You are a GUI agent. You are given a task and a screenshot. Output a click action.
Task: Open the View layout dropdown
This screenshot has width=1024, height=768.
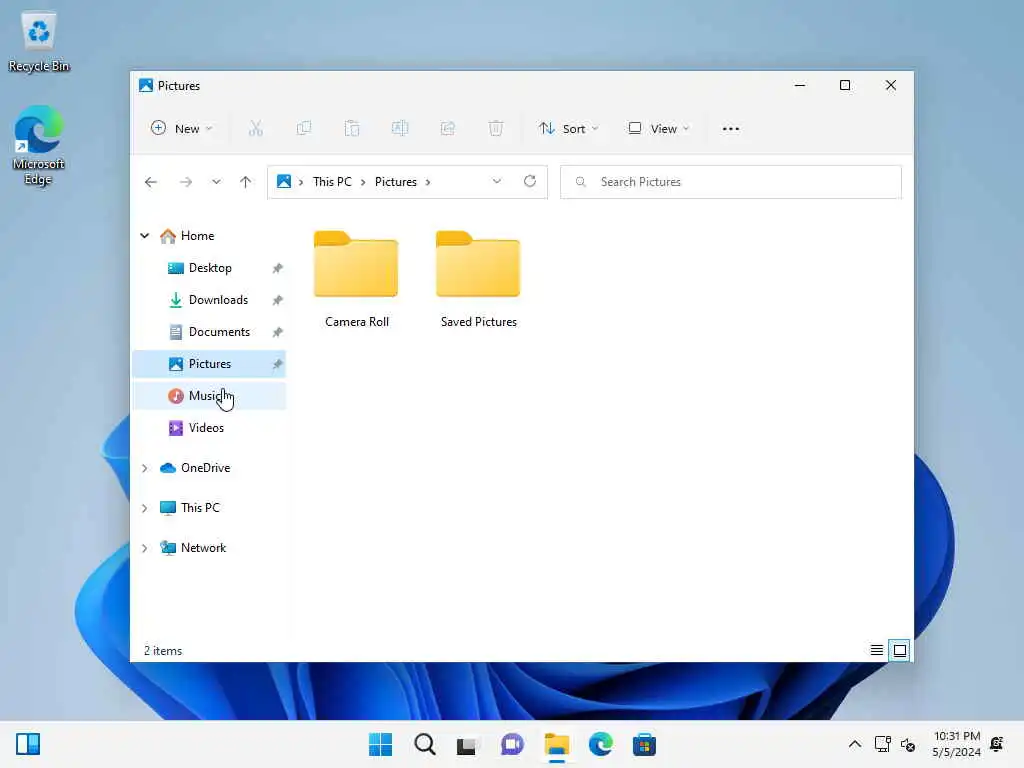point(658,129)
